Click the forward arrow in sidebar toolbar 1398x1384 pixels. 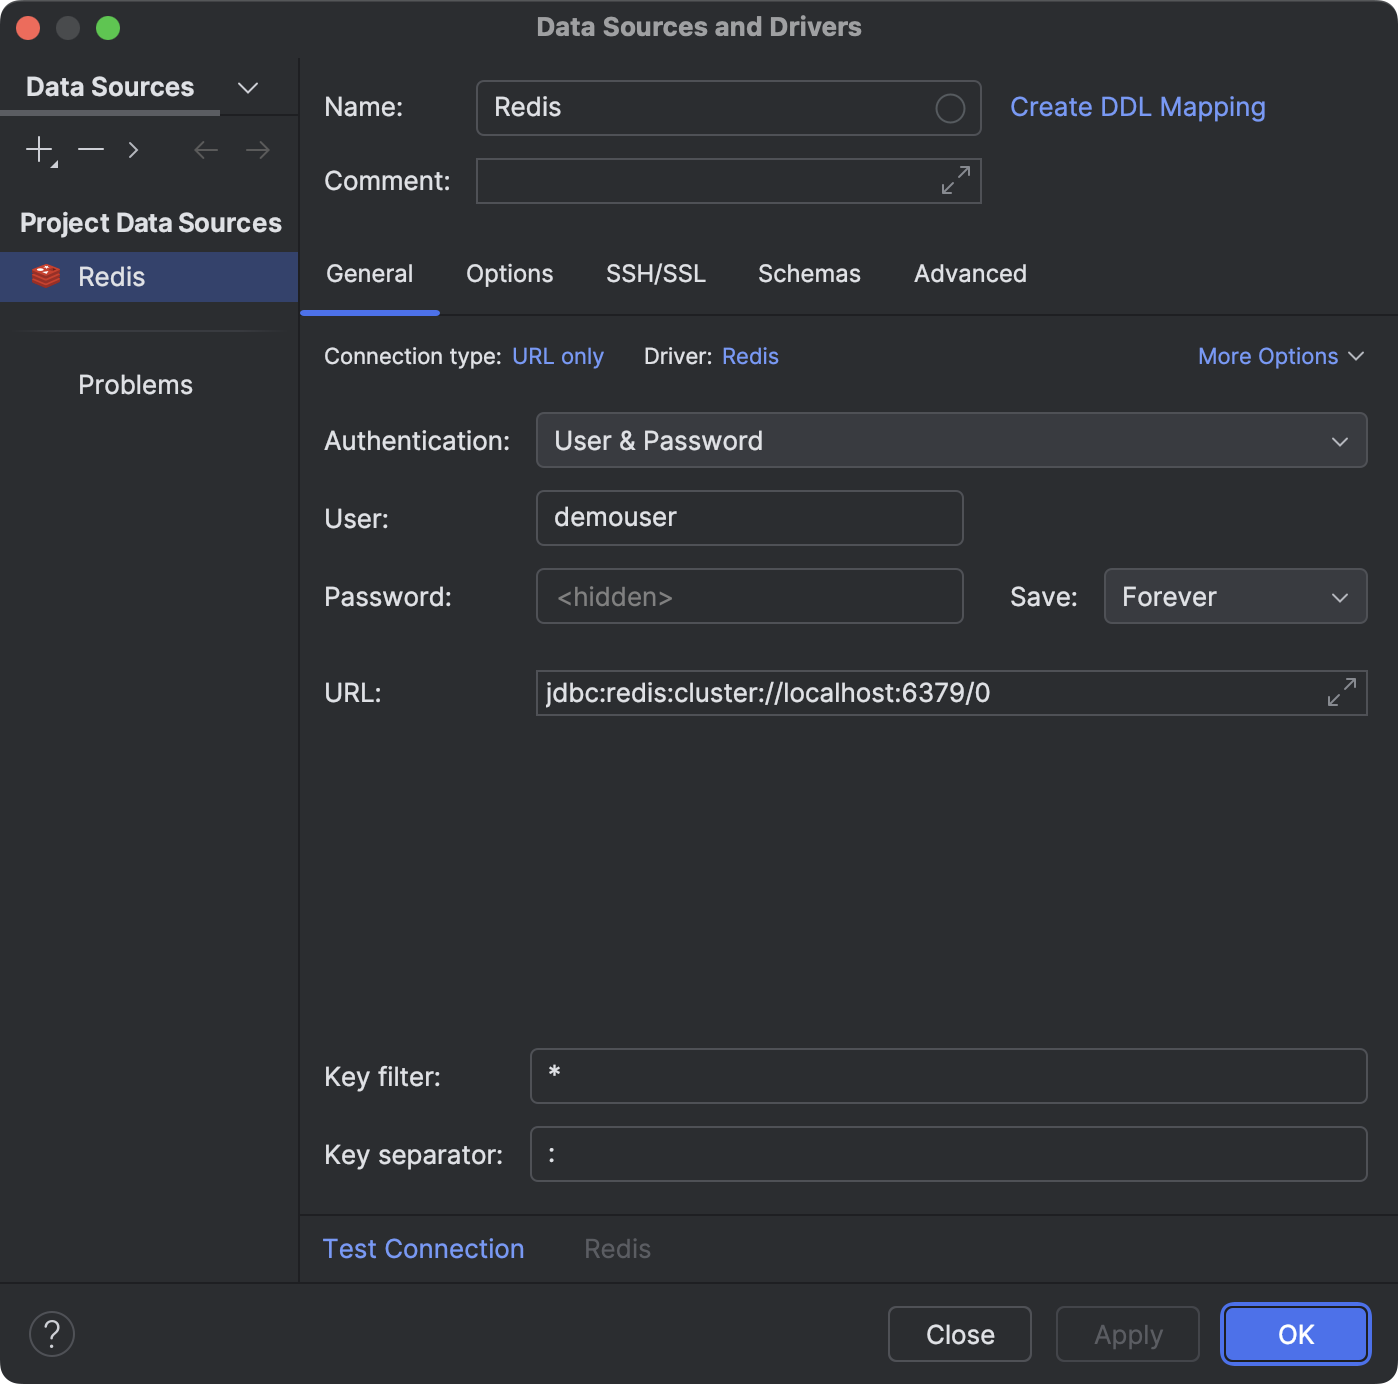coord(258,150)
